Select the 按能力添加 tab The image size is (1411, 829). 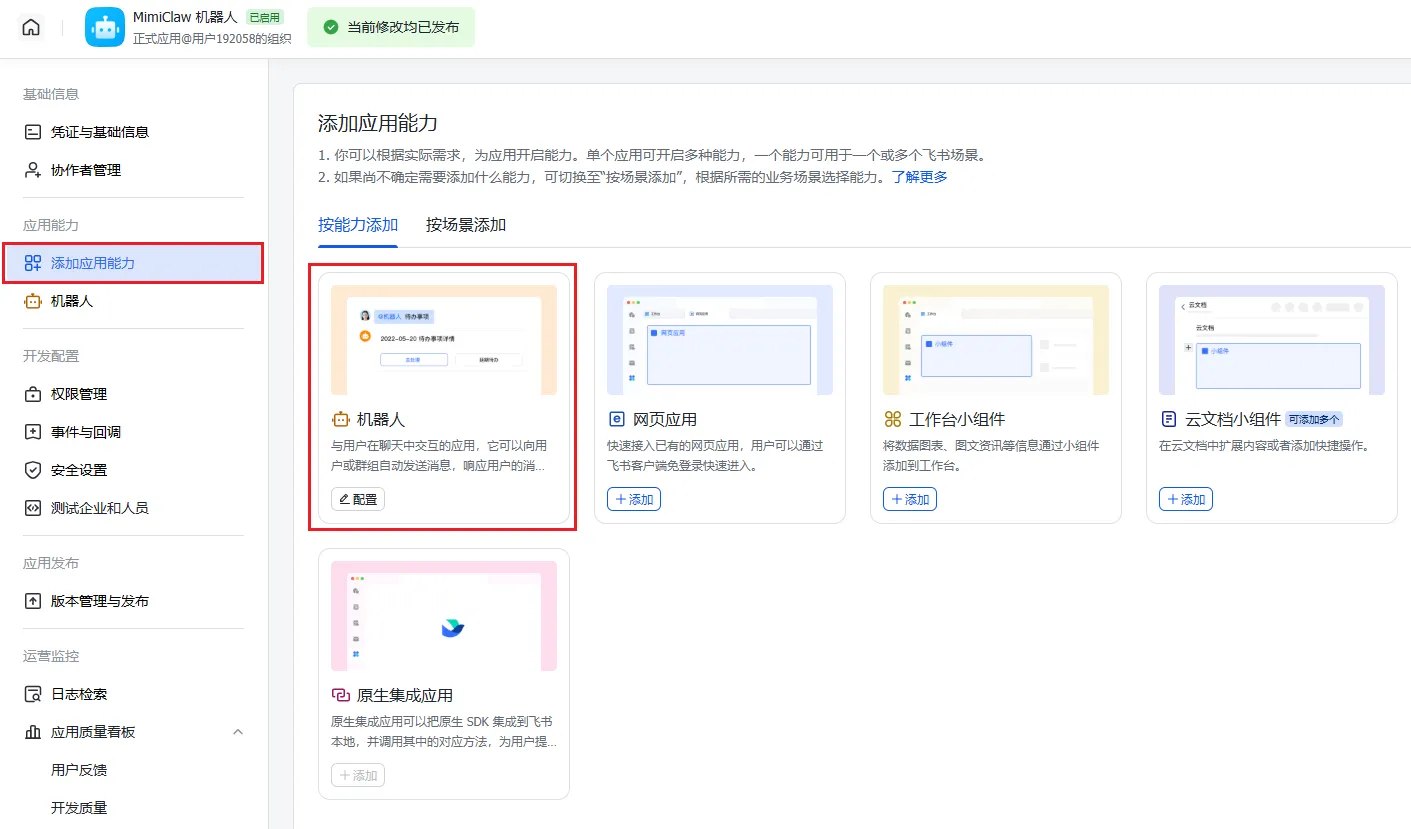click(x=358, y=225)
